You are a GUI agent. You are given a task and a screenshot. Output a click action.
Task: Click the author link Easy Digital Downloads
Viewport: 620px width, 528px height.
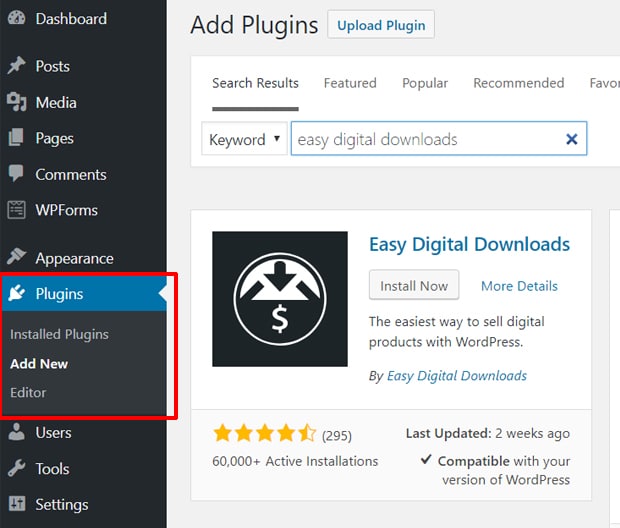[457, 376]
